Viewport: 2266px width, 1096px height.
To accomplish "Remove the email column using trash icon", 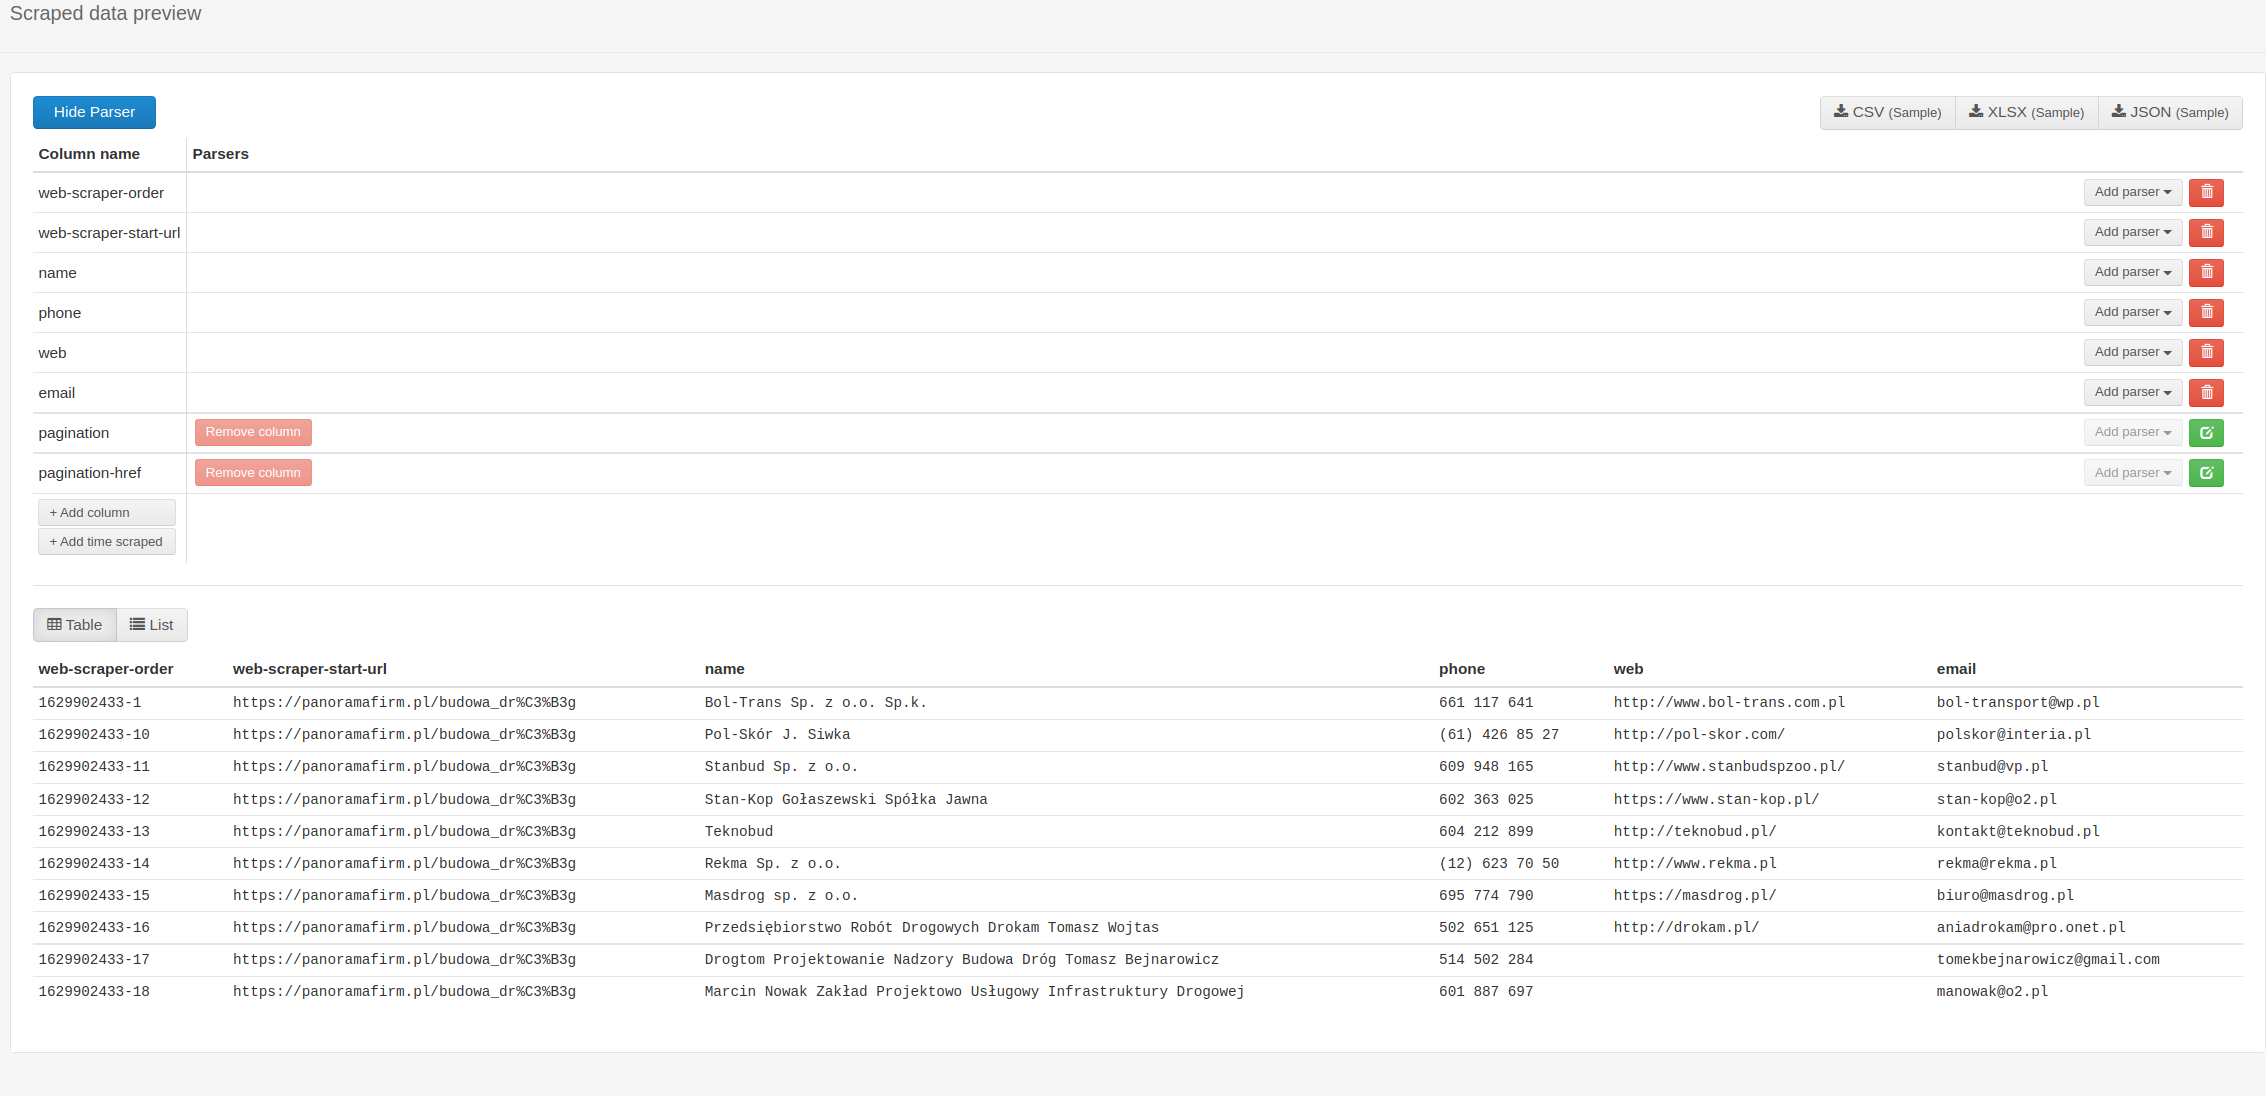I will (x=2205, y=392).
